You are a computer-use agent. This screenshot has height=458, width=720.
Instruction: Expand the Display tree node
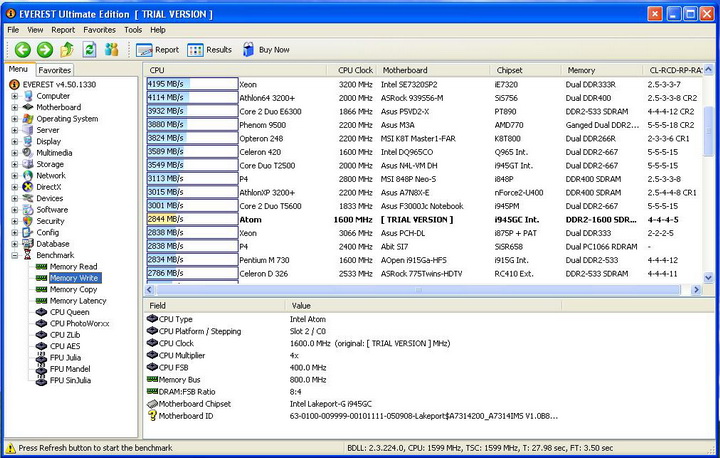click(15, 141)
